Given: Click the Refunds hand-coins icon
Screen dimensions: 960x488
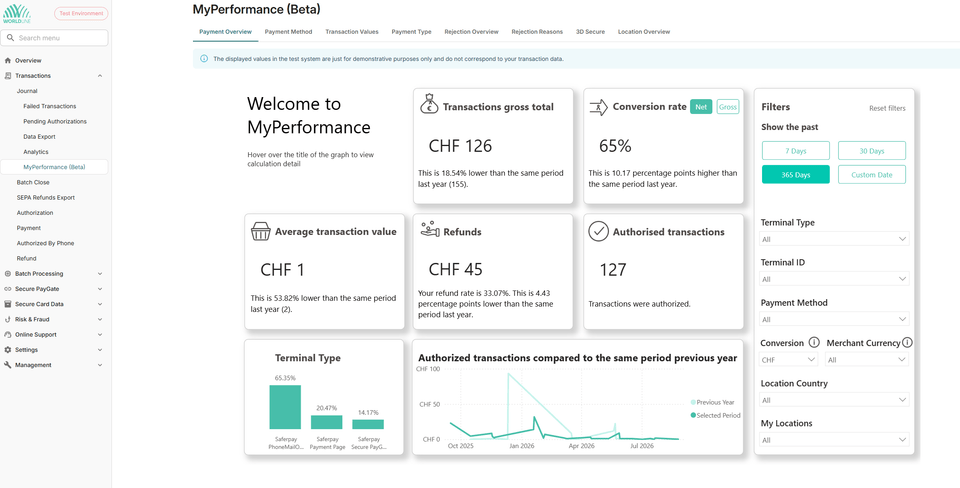Looking at the screenshot, I should (430, 230).
